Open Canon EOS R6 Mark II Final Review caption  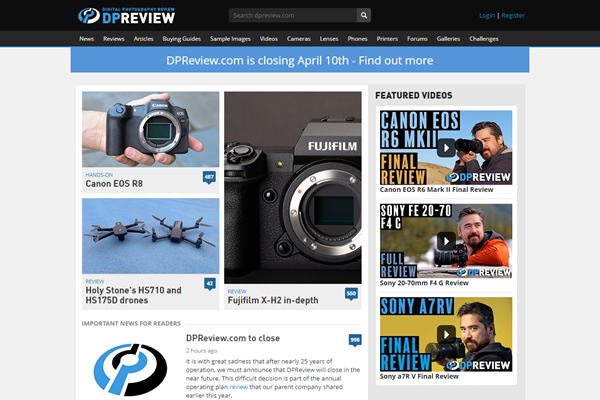436,189
